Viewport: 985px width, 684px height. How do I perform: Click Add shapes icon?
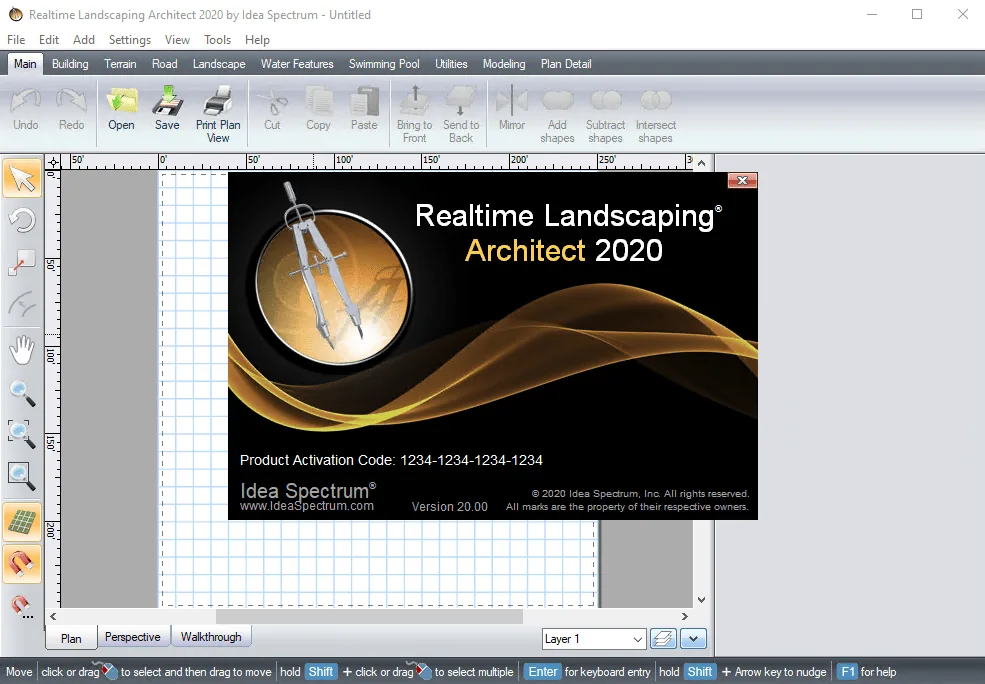[x=557, y=100]
